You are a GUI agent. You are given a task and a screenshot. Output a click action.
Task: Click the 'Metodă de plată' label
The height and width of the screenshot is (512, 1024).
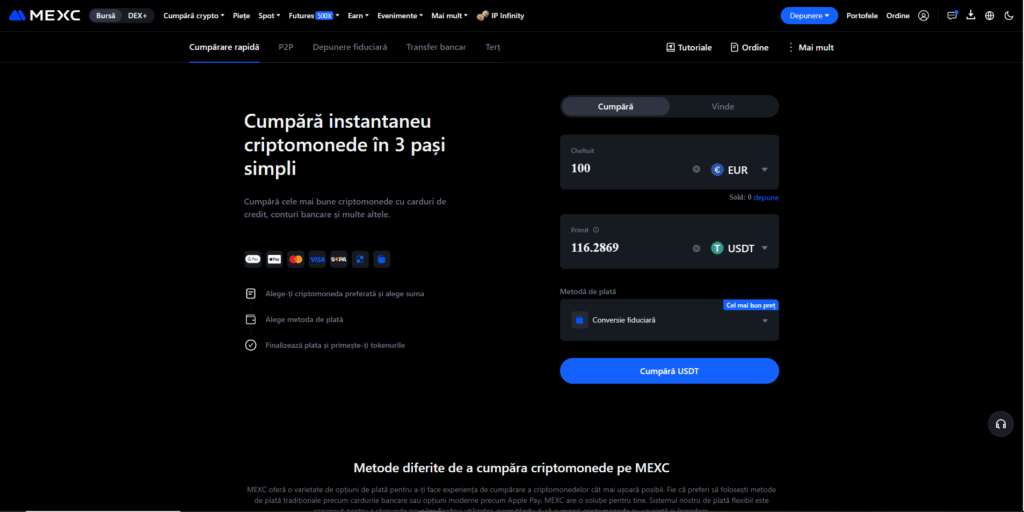click(x=588, y=291)
